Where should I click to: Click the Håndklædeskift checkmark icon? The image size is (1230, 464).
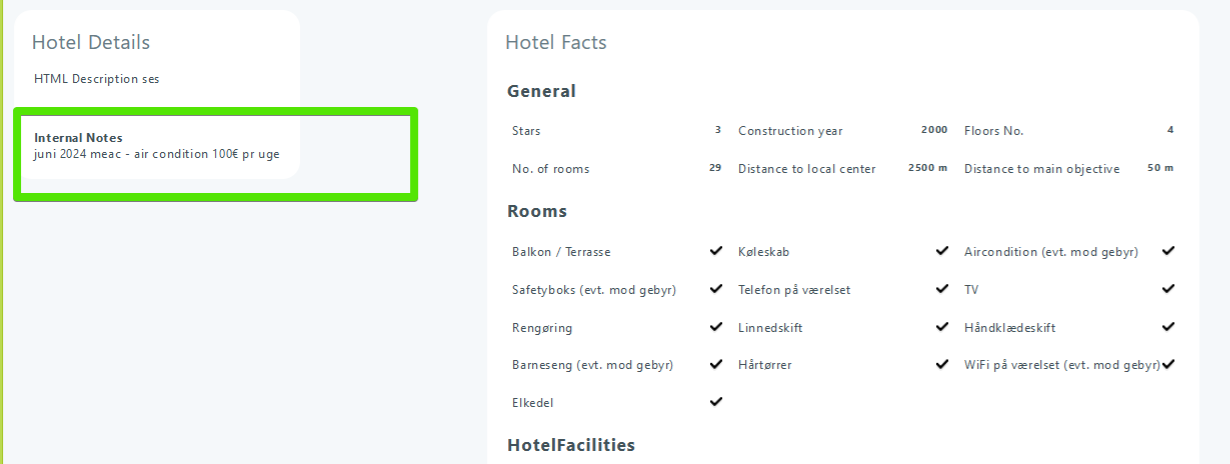(1168, 327)
